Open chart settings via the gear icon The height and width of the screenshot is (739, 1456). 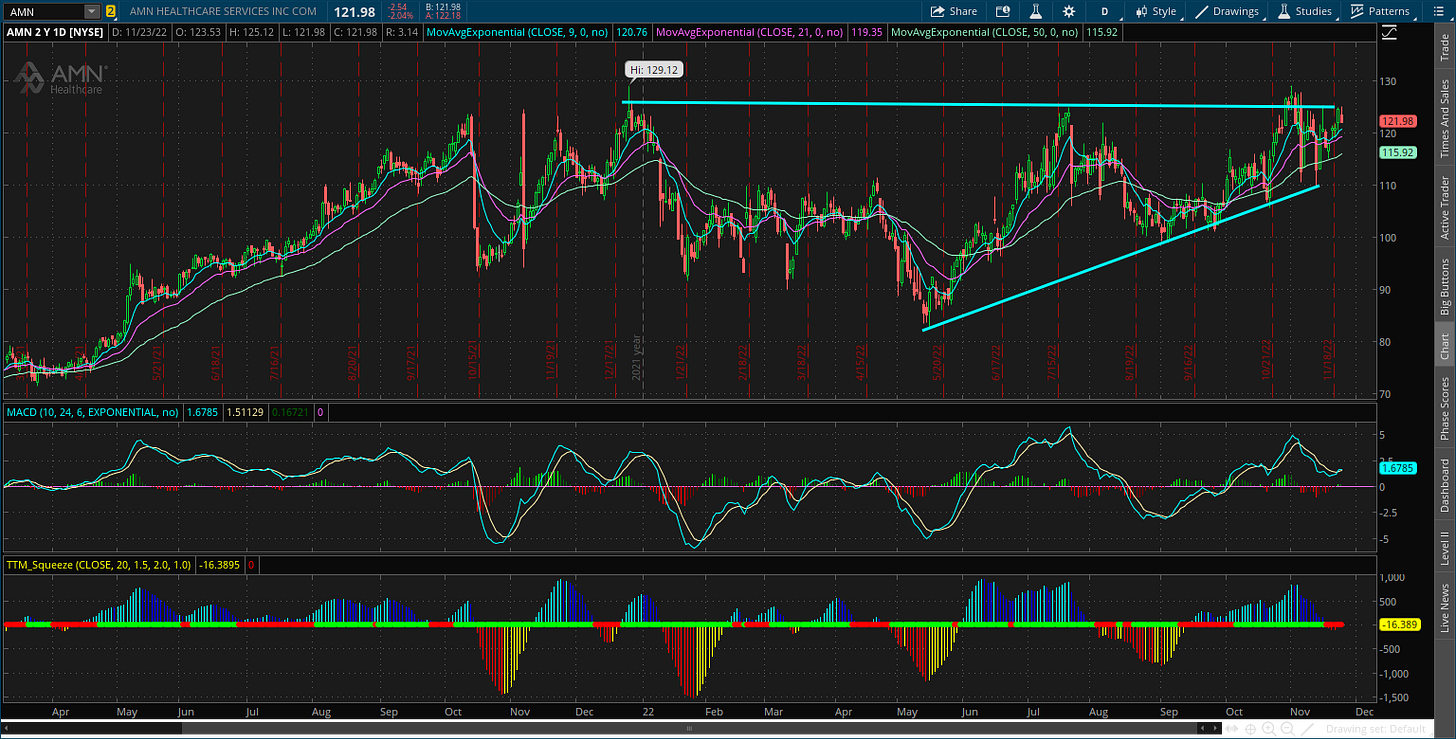[x=1069, y=11]
